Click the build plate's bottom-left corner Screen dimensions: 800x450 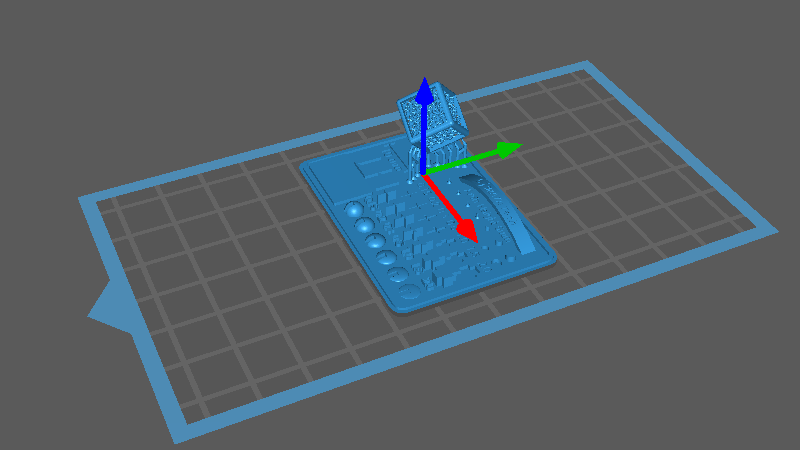coord(176,438)
